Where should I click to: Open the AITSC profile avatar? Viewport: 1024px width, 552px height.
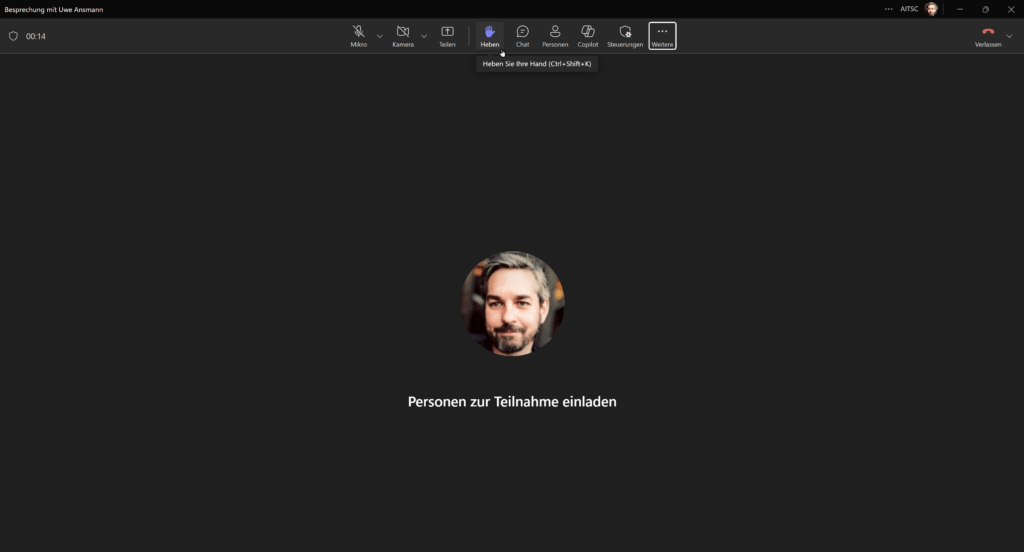pyautogui.click(x=932, y=9)
